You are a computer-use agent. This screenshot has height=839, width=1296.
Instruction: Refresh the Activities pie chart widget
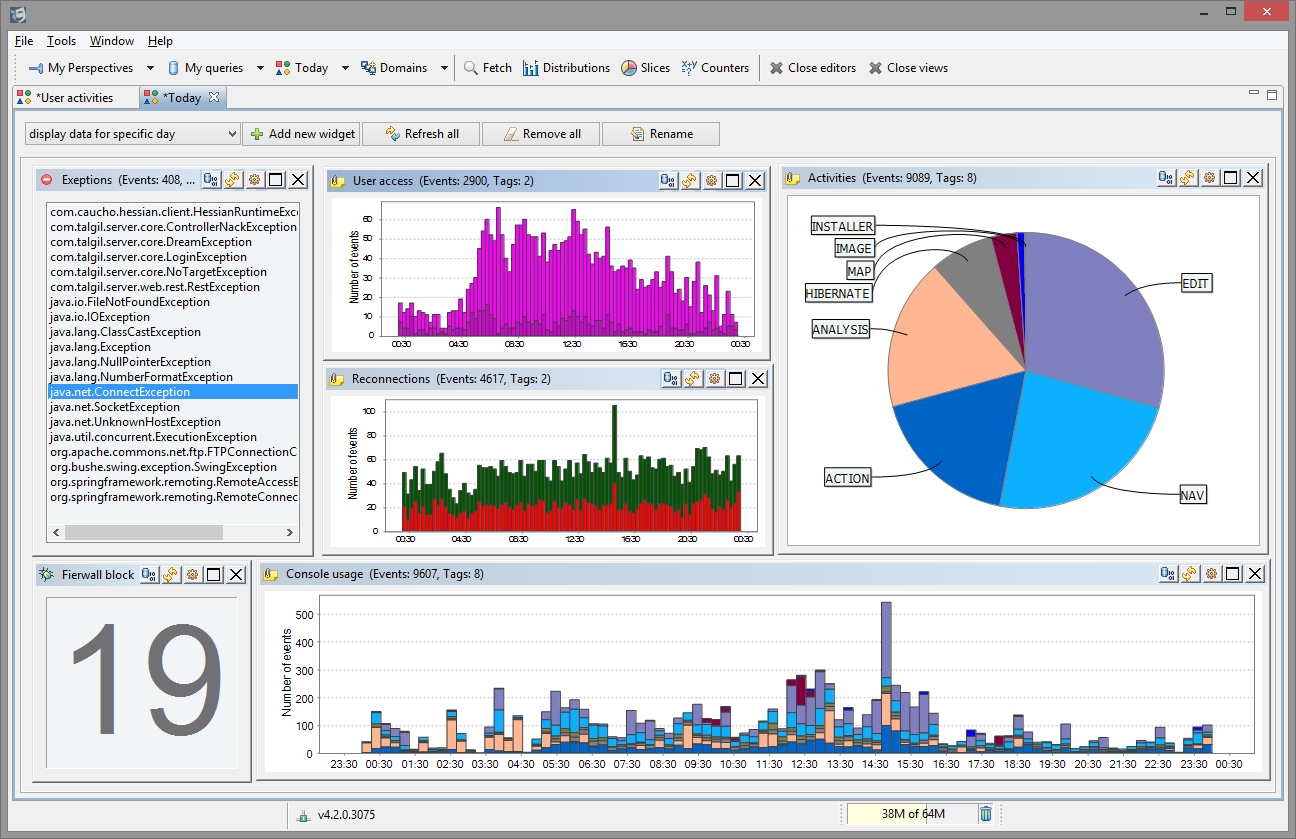click(x=1188, y=178)
